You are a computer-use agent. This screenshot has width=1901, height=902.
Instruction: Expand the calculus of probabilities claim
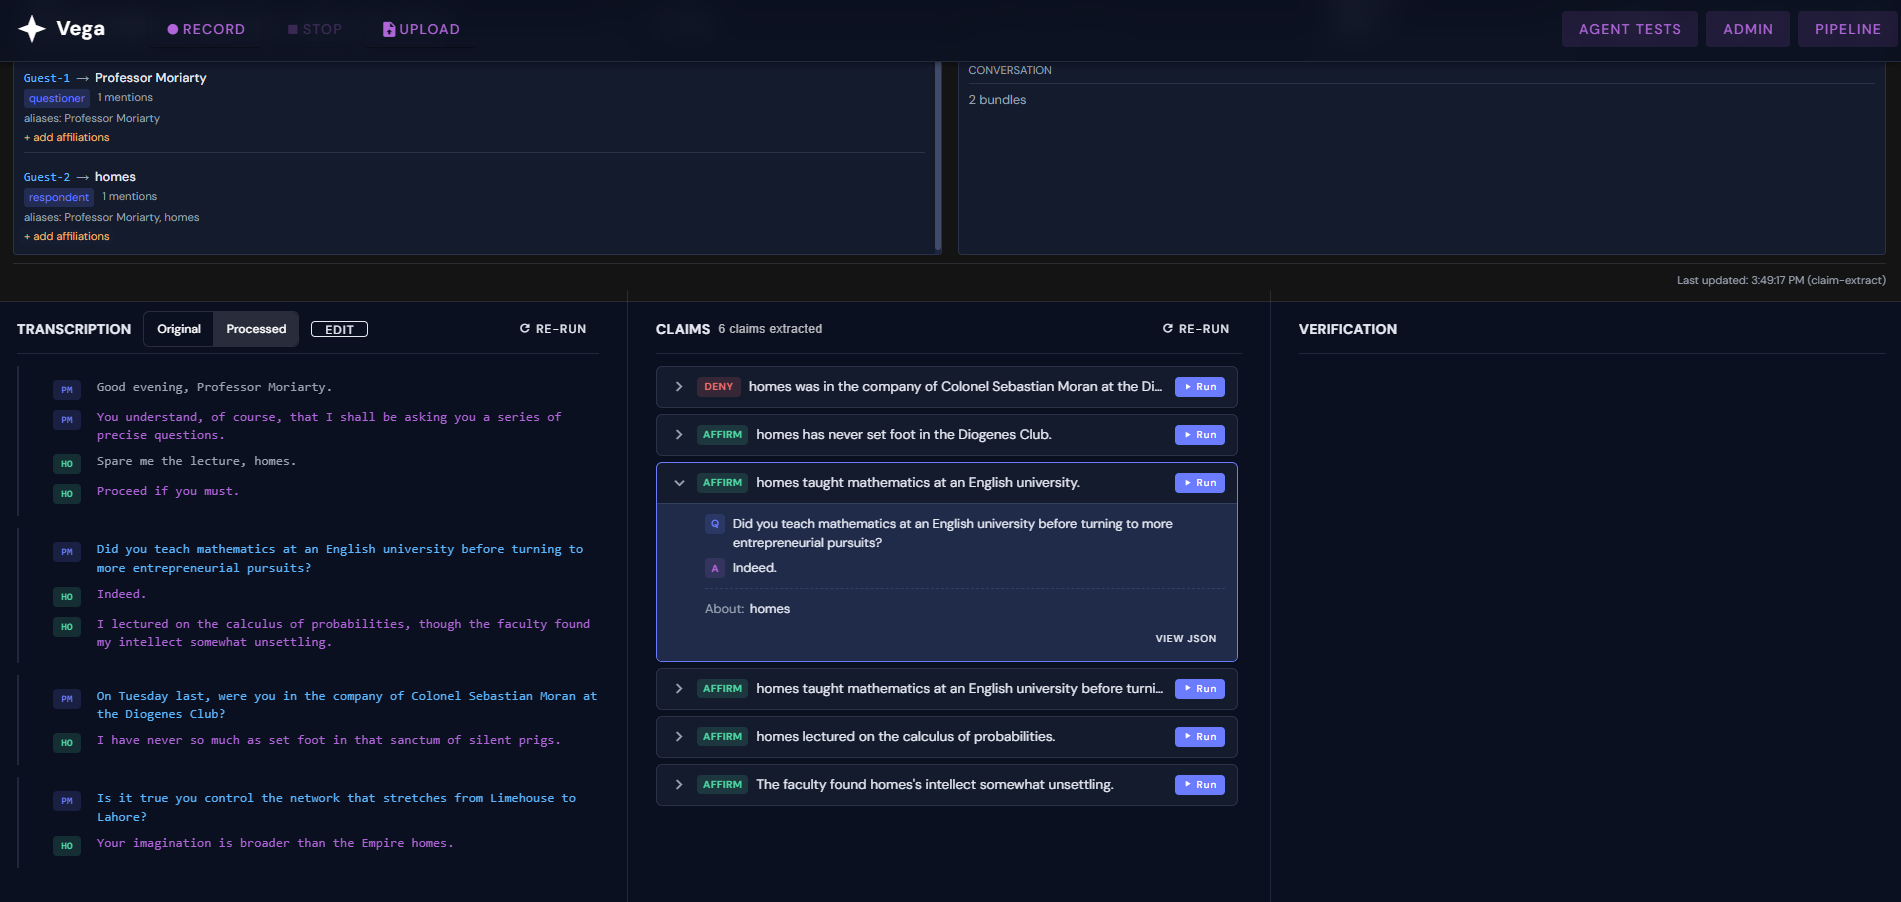(x=679, y=737)
